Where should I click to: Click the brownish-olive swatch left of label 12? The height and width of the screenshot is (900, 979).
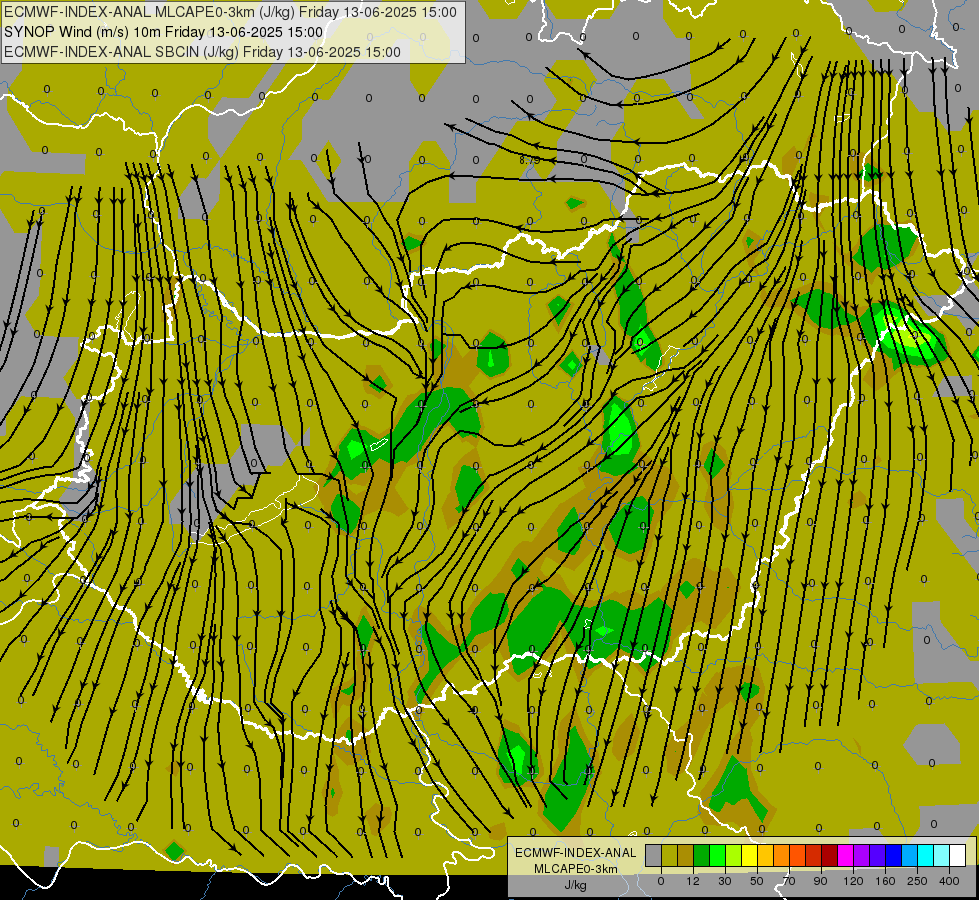pyautogui.click(x=686, y=855)
